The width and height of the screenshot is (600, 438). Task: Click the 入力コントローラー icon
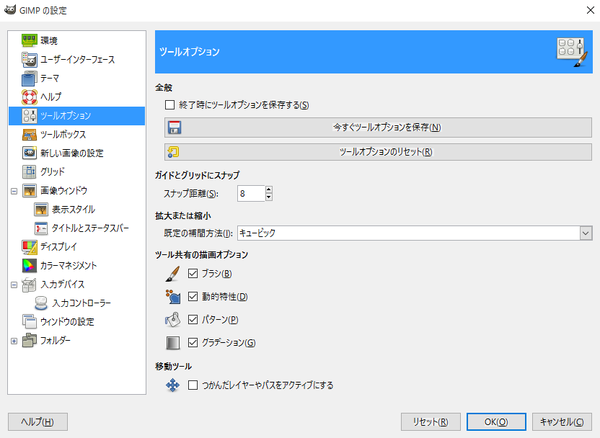pyautogui.click(x=41, y=303)
